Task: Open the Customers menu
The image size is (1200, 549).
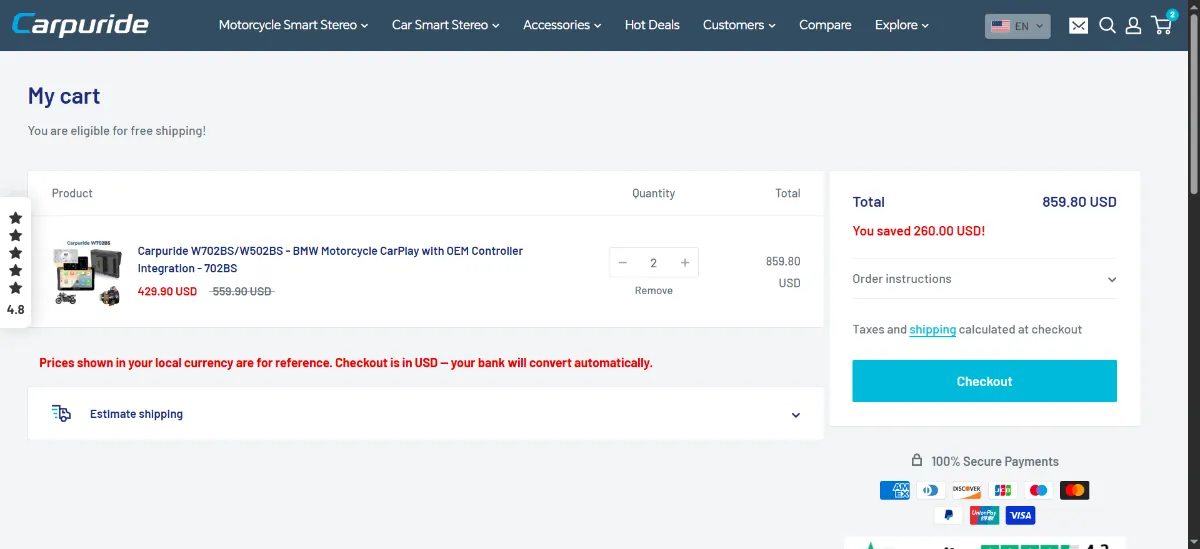Action: (x=739, y=25)
